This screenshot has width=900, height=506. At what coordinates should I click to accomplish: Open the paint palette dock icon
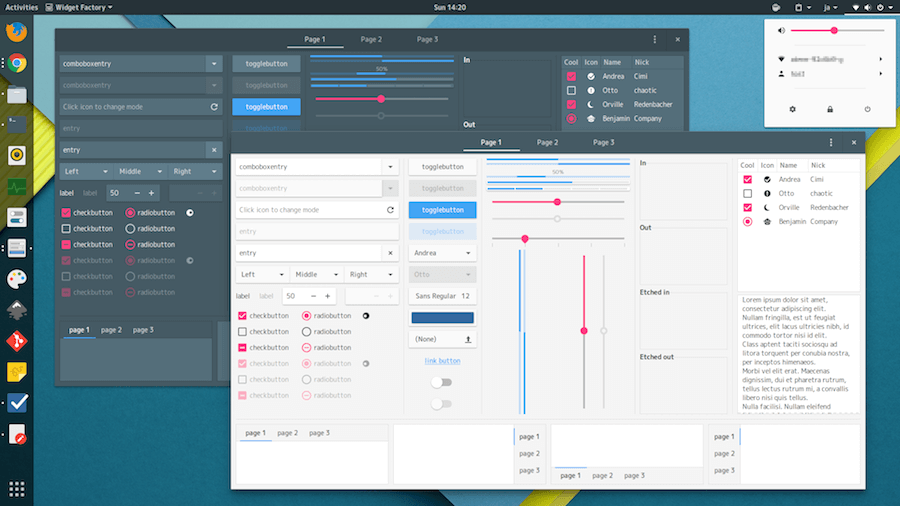pos(17,279)
